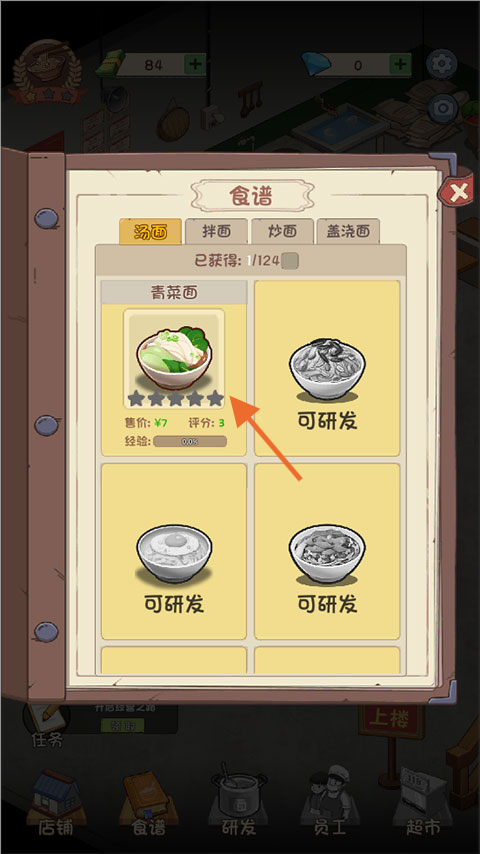The image size is (480, 854).
Task: Select the 汤面 tab
Action: click(150, 231)
